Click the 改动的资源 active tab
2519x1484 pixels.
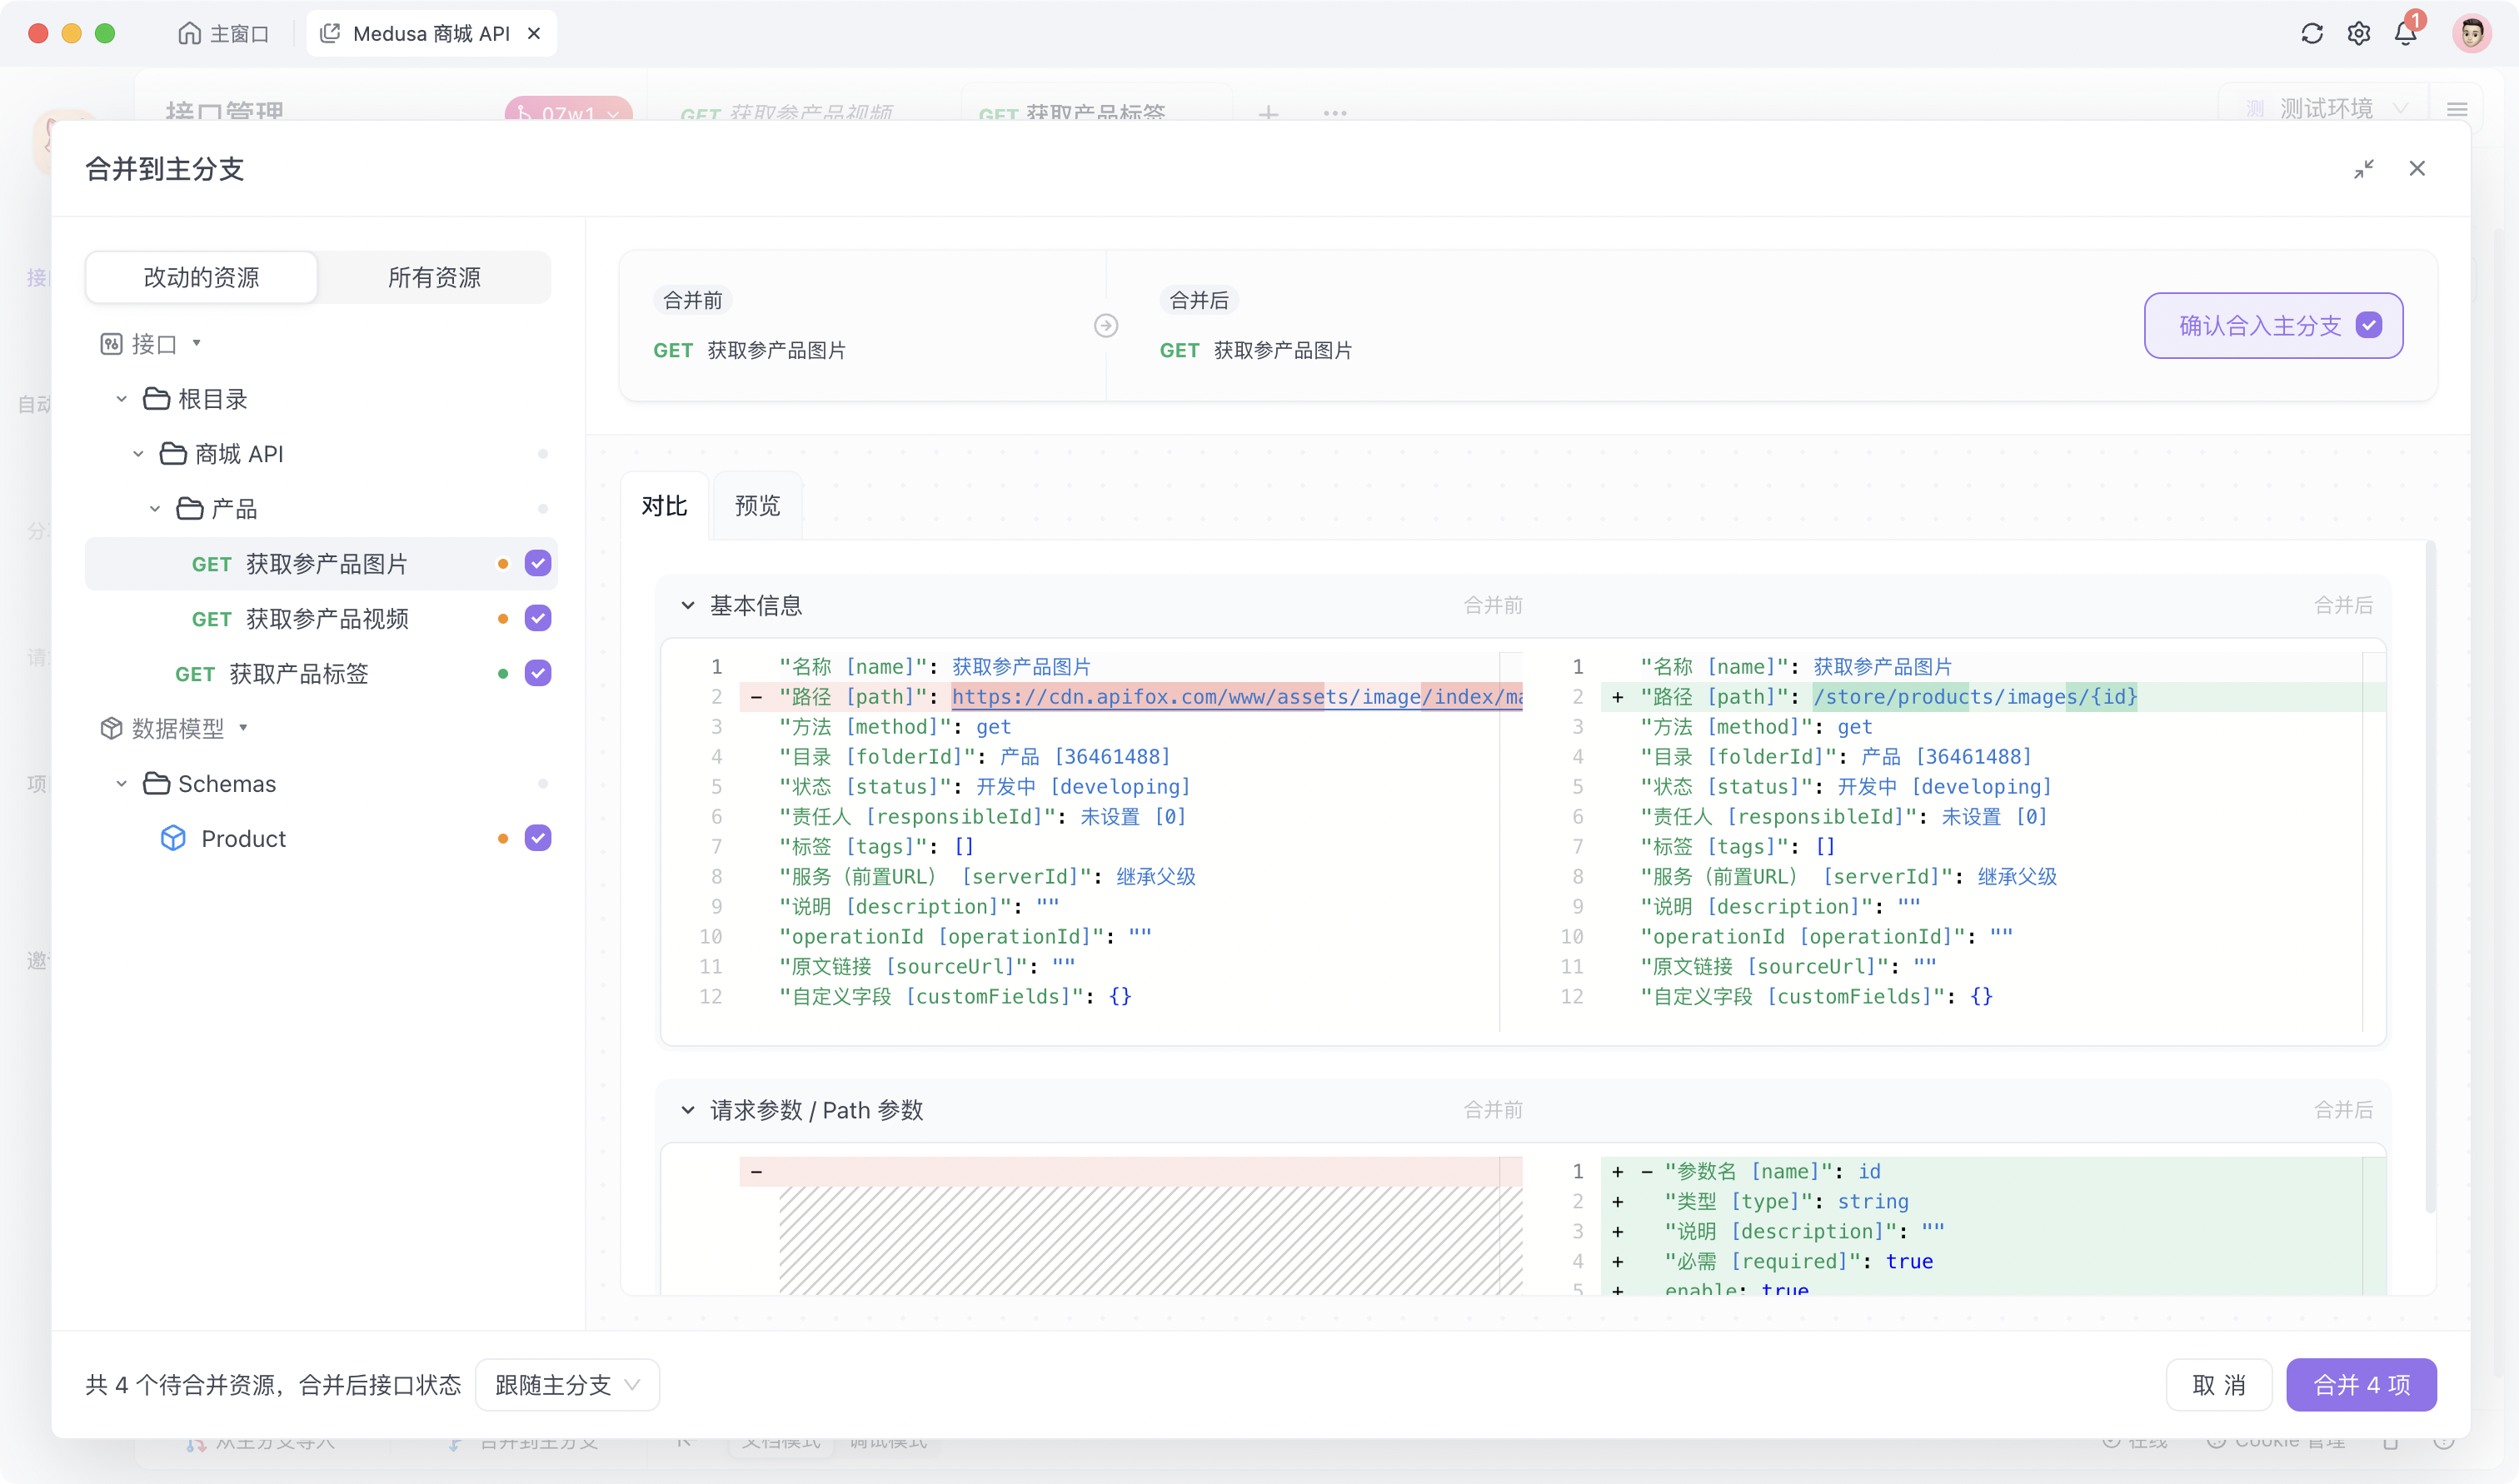tap(200, 277)
